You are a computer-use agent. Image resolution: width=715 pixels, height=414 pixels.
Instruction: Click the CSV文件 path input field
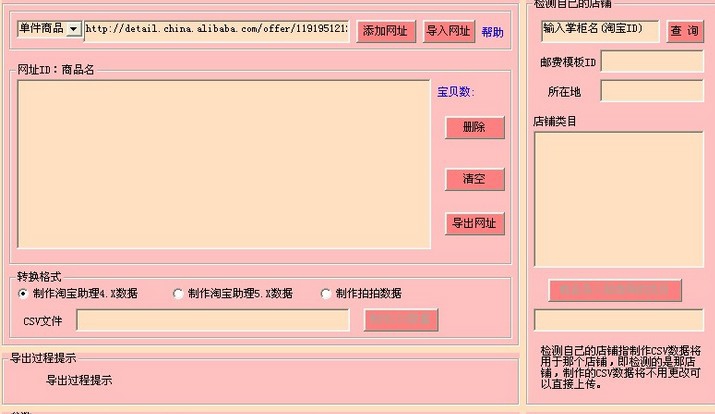click(213, 320)
